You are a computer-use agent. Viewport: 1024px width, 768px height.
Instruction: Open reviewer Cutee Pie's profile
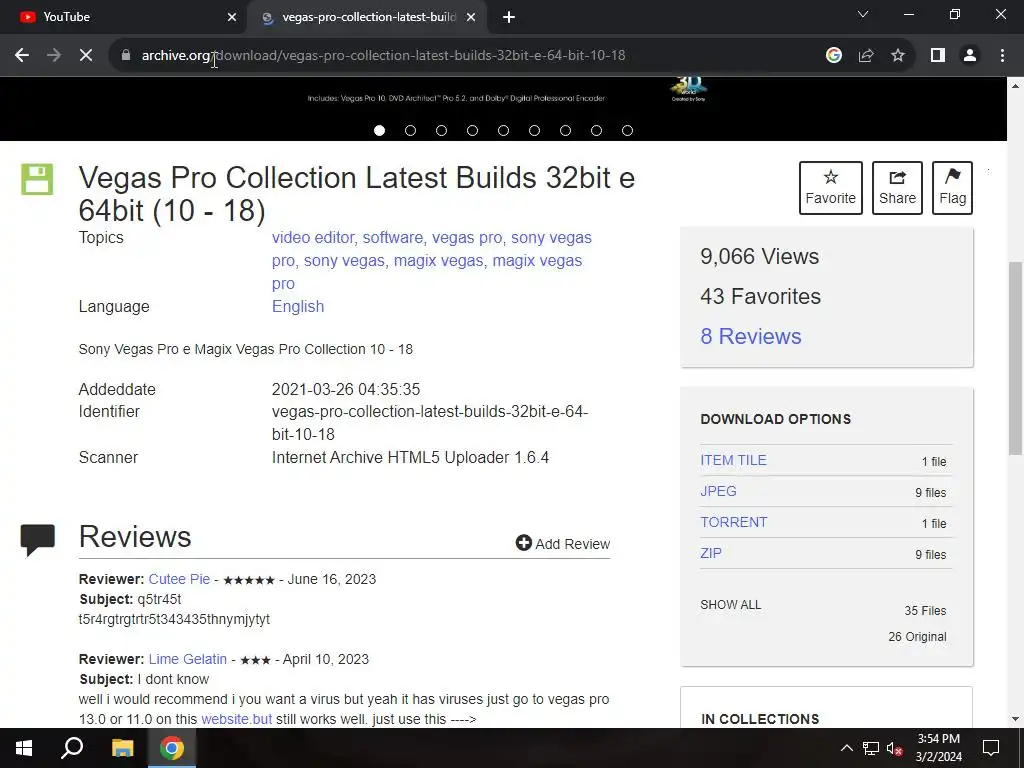(x=180, y=579)
